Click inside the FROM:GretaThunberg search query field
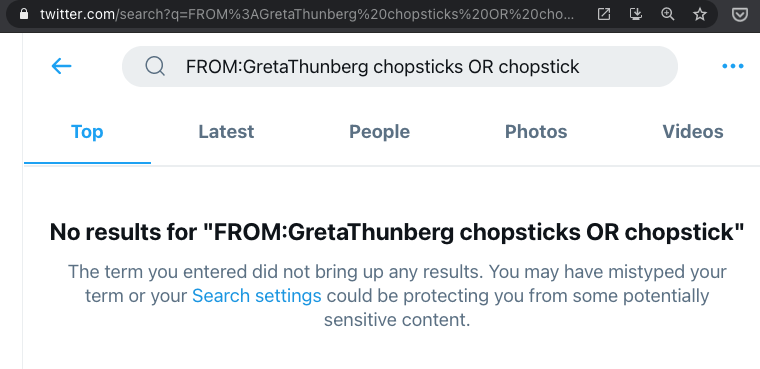Viewport: 760px width, 369px height. pos(400,66)
